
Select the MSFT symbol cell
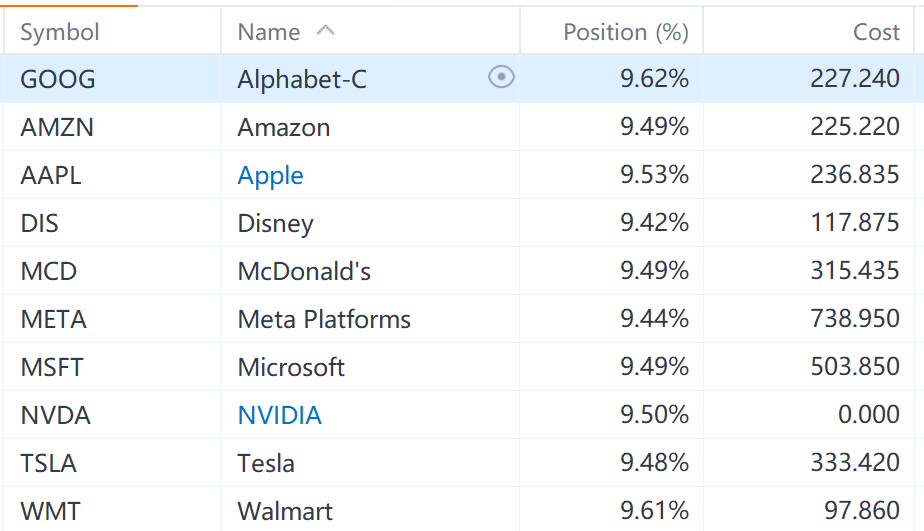click(52, 368)
